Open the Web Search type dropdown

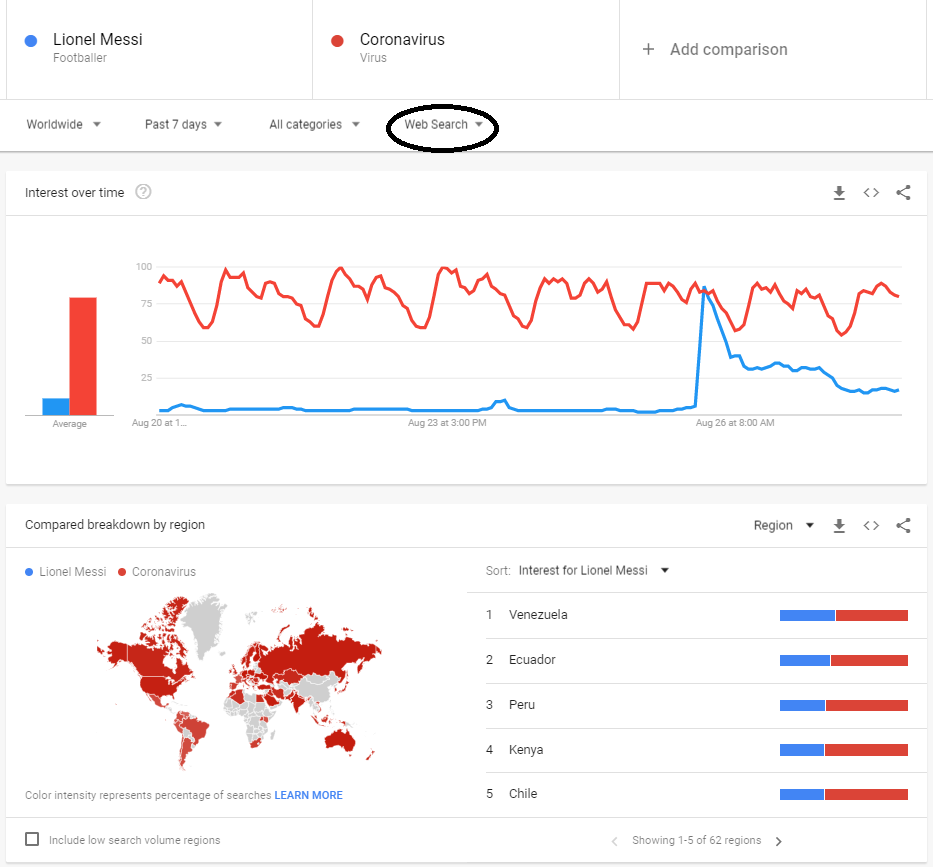point(443,125)
